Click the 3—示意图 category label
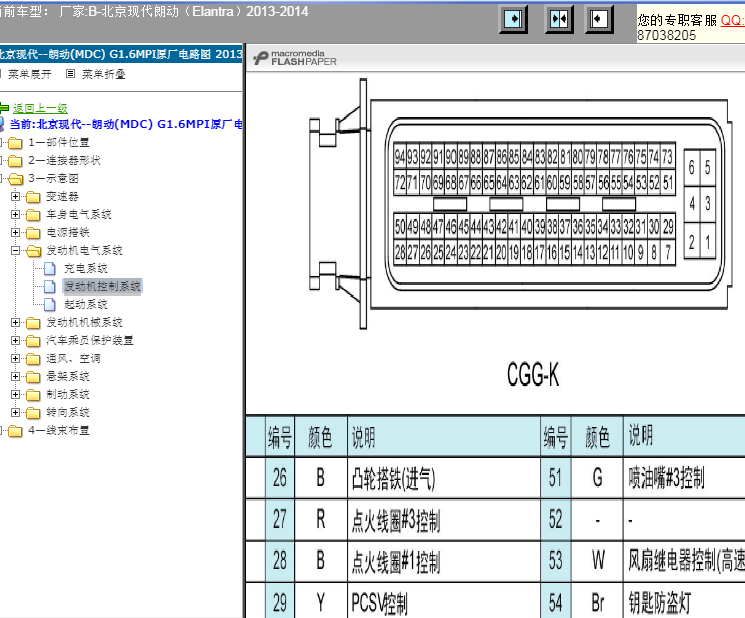Image resolution: width=745 pixels, height=618 pixels. tap(53, 179)
